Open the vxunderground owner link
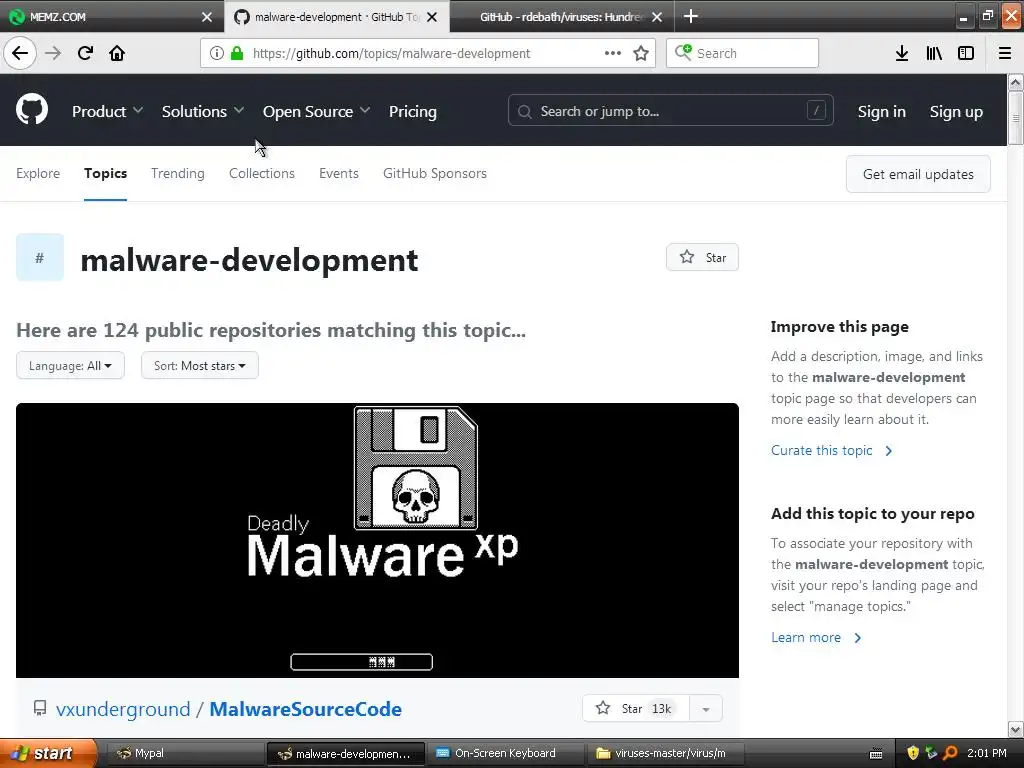 [x=123, y=709]
